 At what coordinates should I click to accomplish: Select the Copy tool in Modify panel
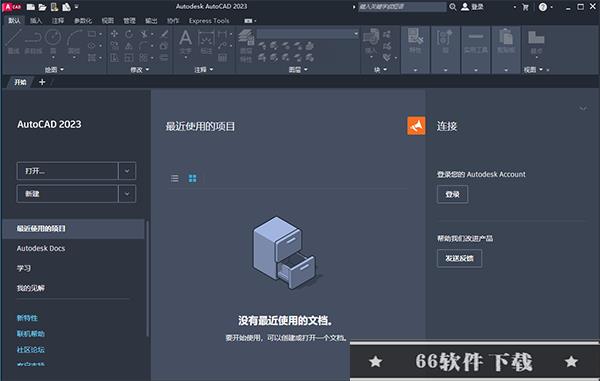point(114,46)
